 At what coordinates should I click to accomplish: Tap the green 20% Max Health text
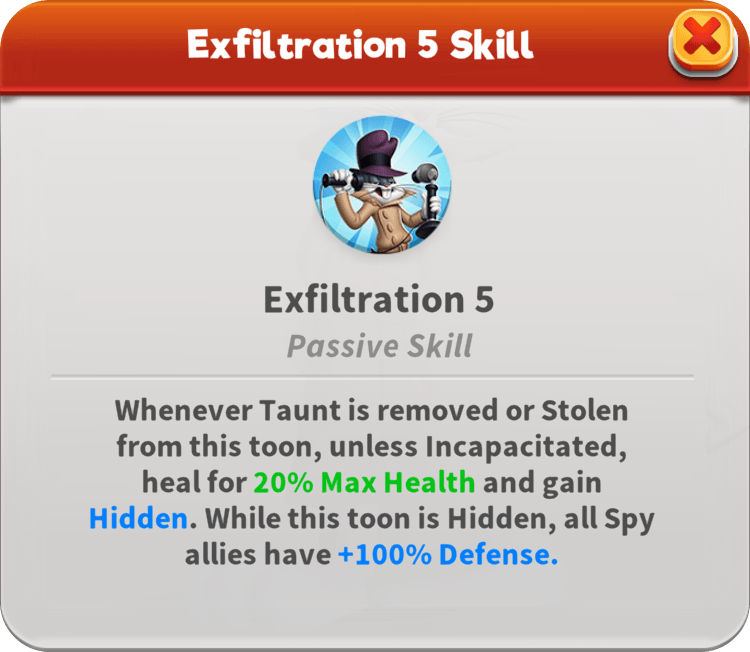(x=364, y=482)
